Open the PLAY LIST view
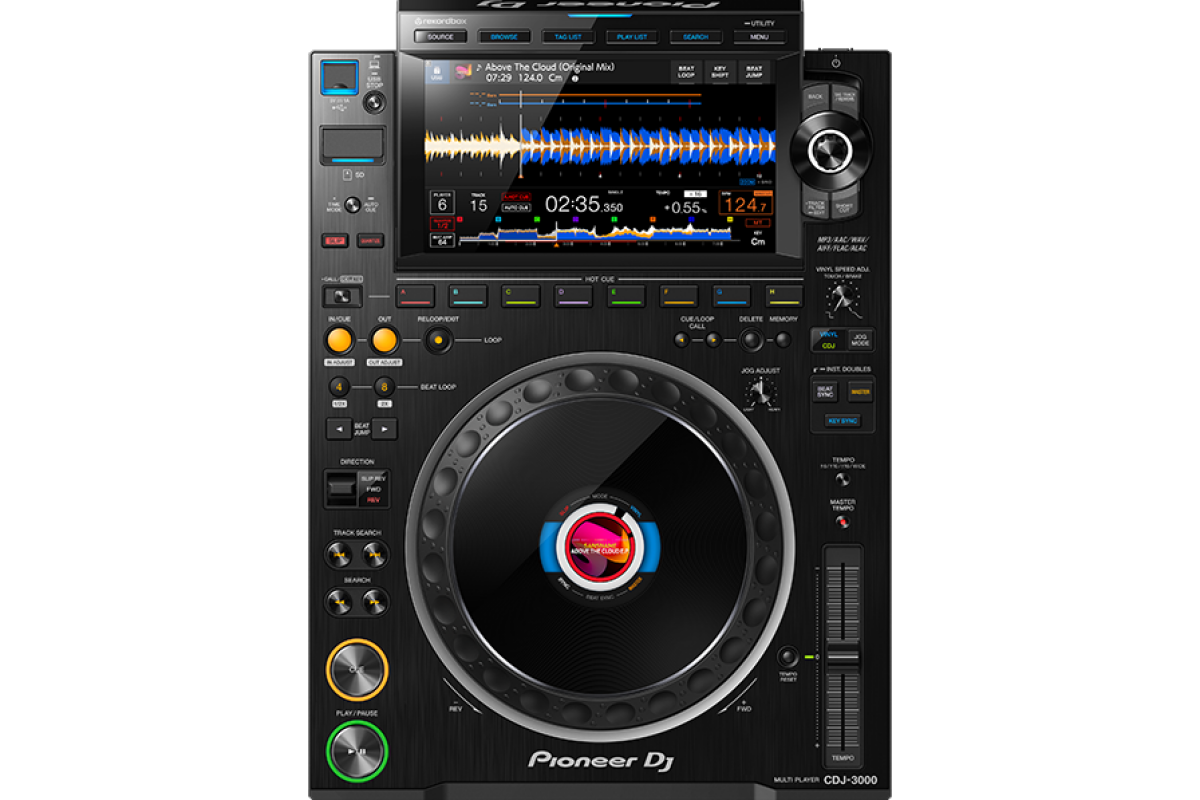The width and height of the screenshot is (1200, 800). click(x=632, y=37)
